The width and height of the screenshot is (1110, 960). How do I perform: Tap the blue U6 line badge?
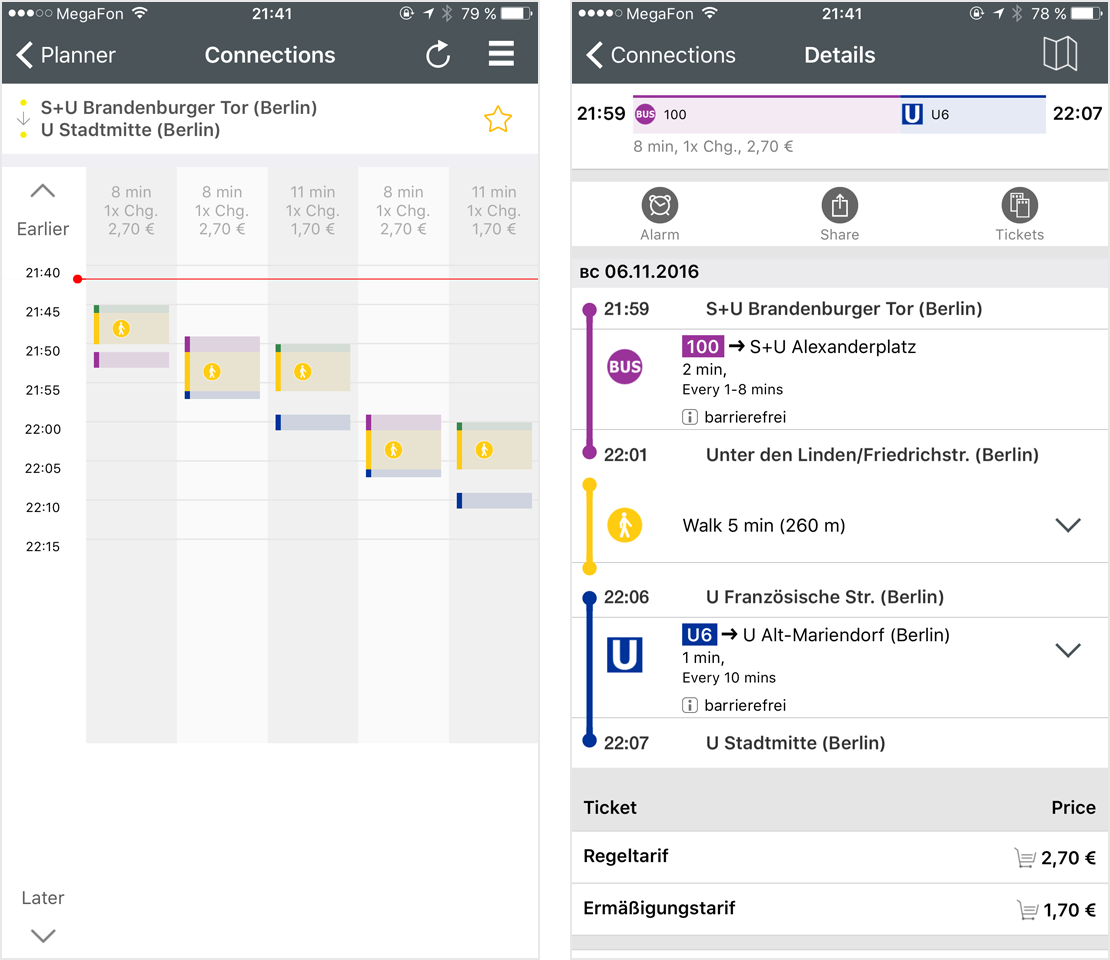point(699,634)
